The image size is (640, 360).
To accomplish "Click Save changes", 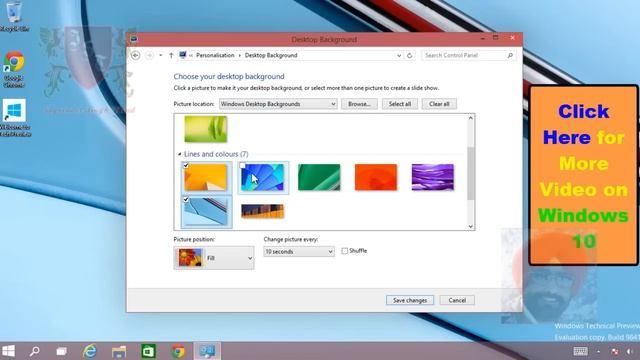I will 410,300.
